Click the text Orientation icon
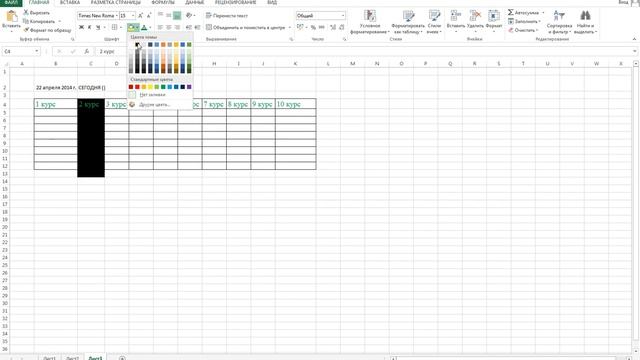The image size is (640, 360). point(189,16)
